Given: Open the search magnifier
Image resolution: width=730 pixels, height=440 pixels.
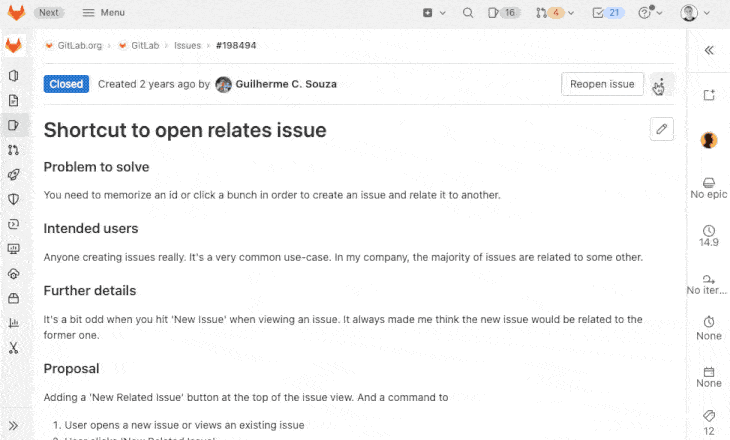Looking at the screenshot, I should (468, 13).
